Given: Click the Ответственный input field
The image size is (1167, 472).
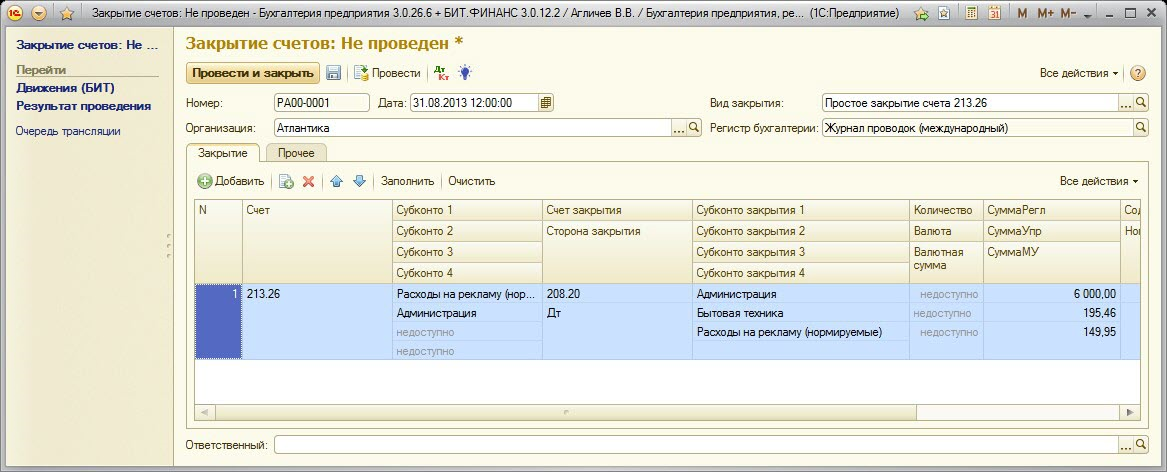Looking at the screenshot, I should pos(695,444).
